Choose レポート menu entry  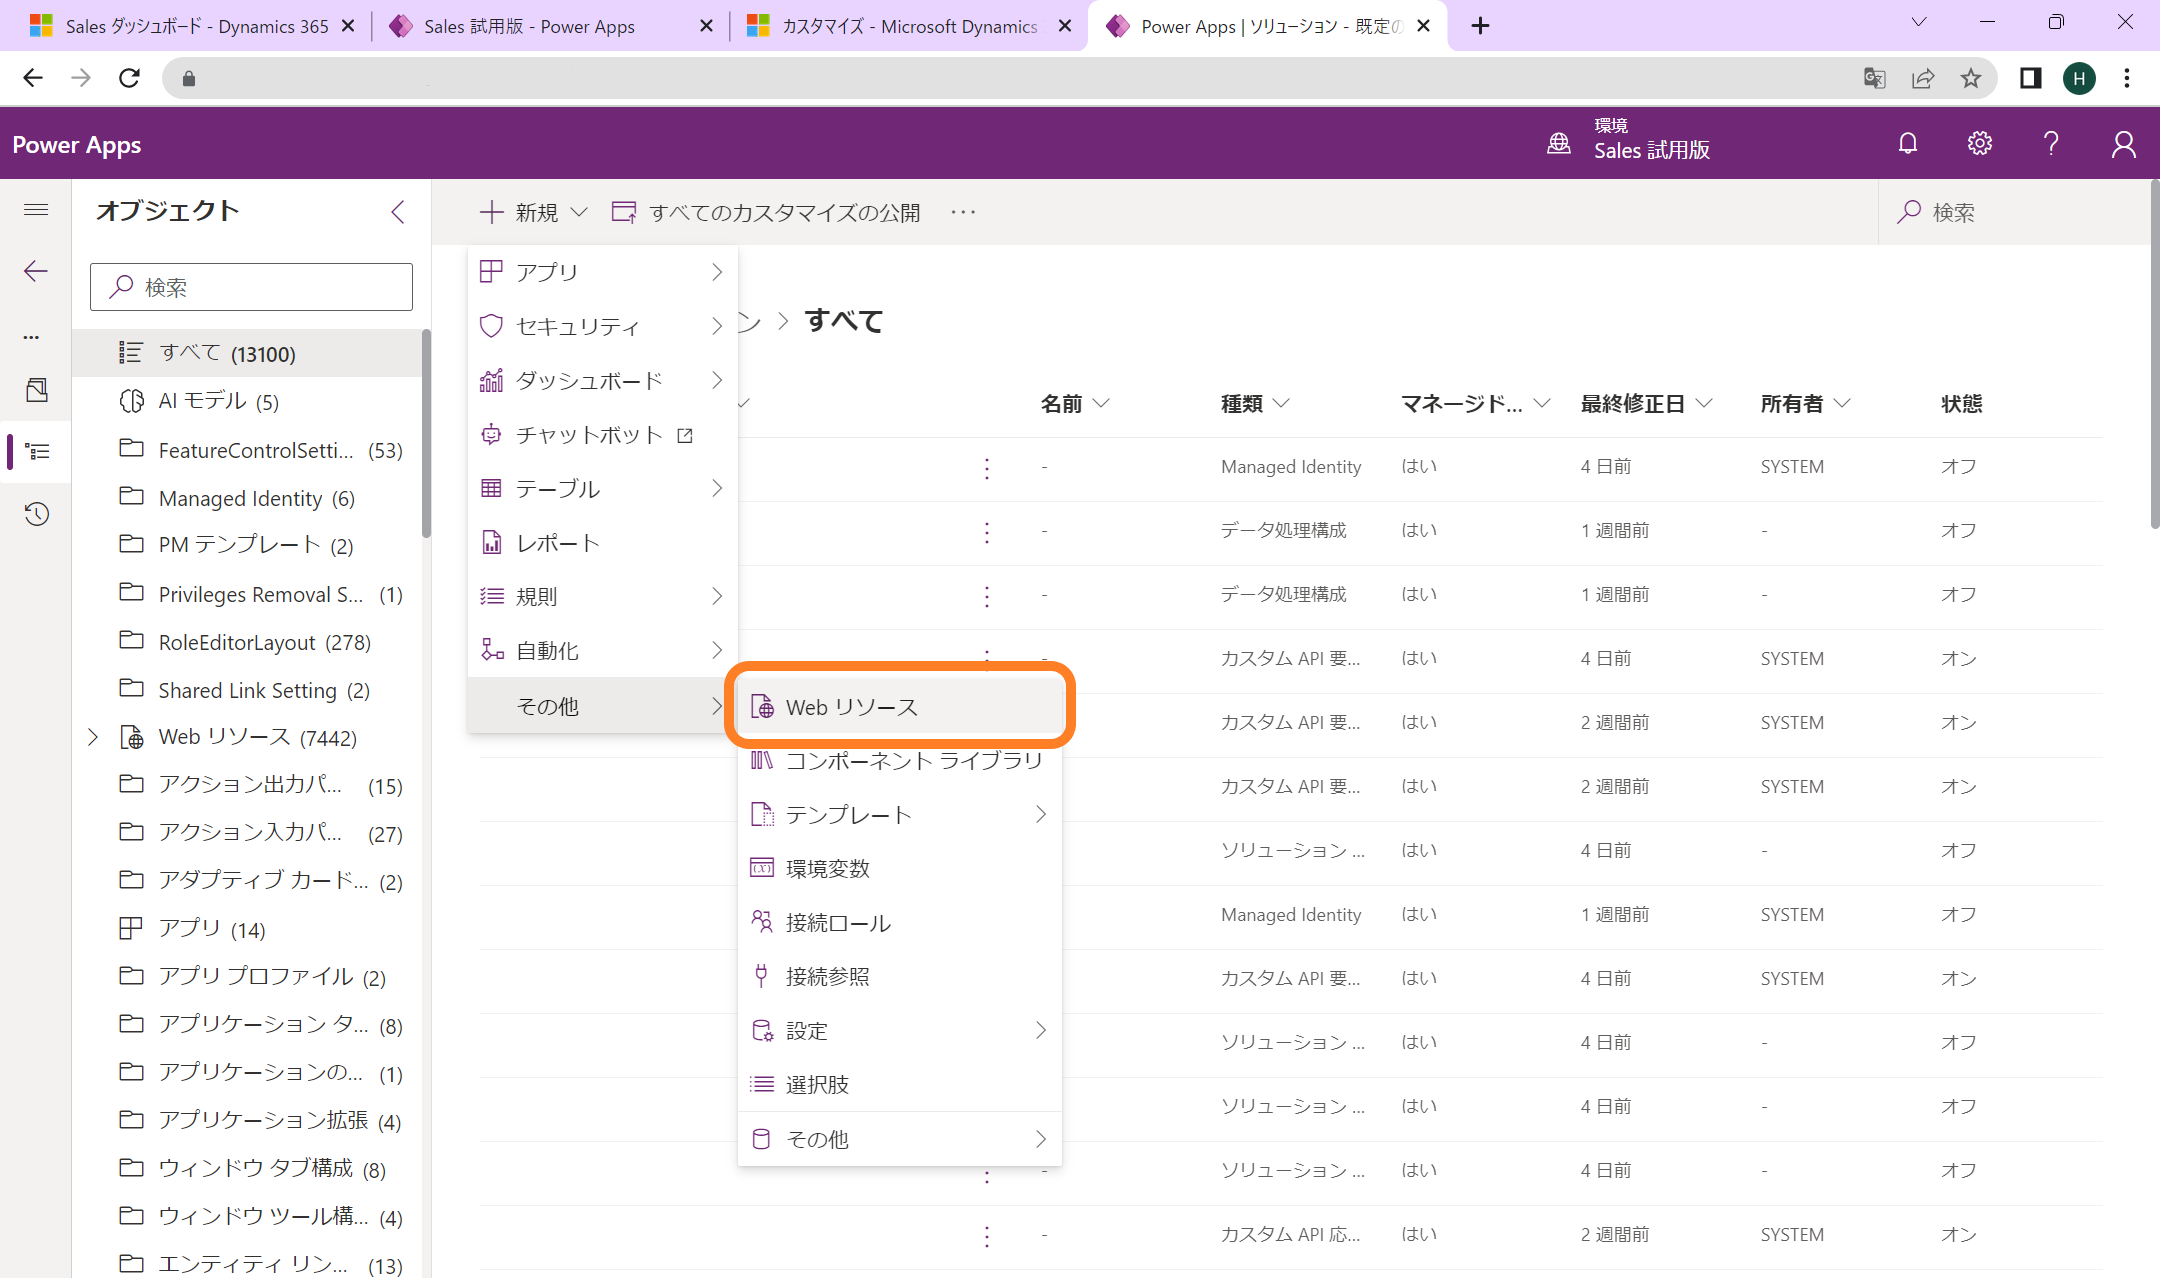603,543
